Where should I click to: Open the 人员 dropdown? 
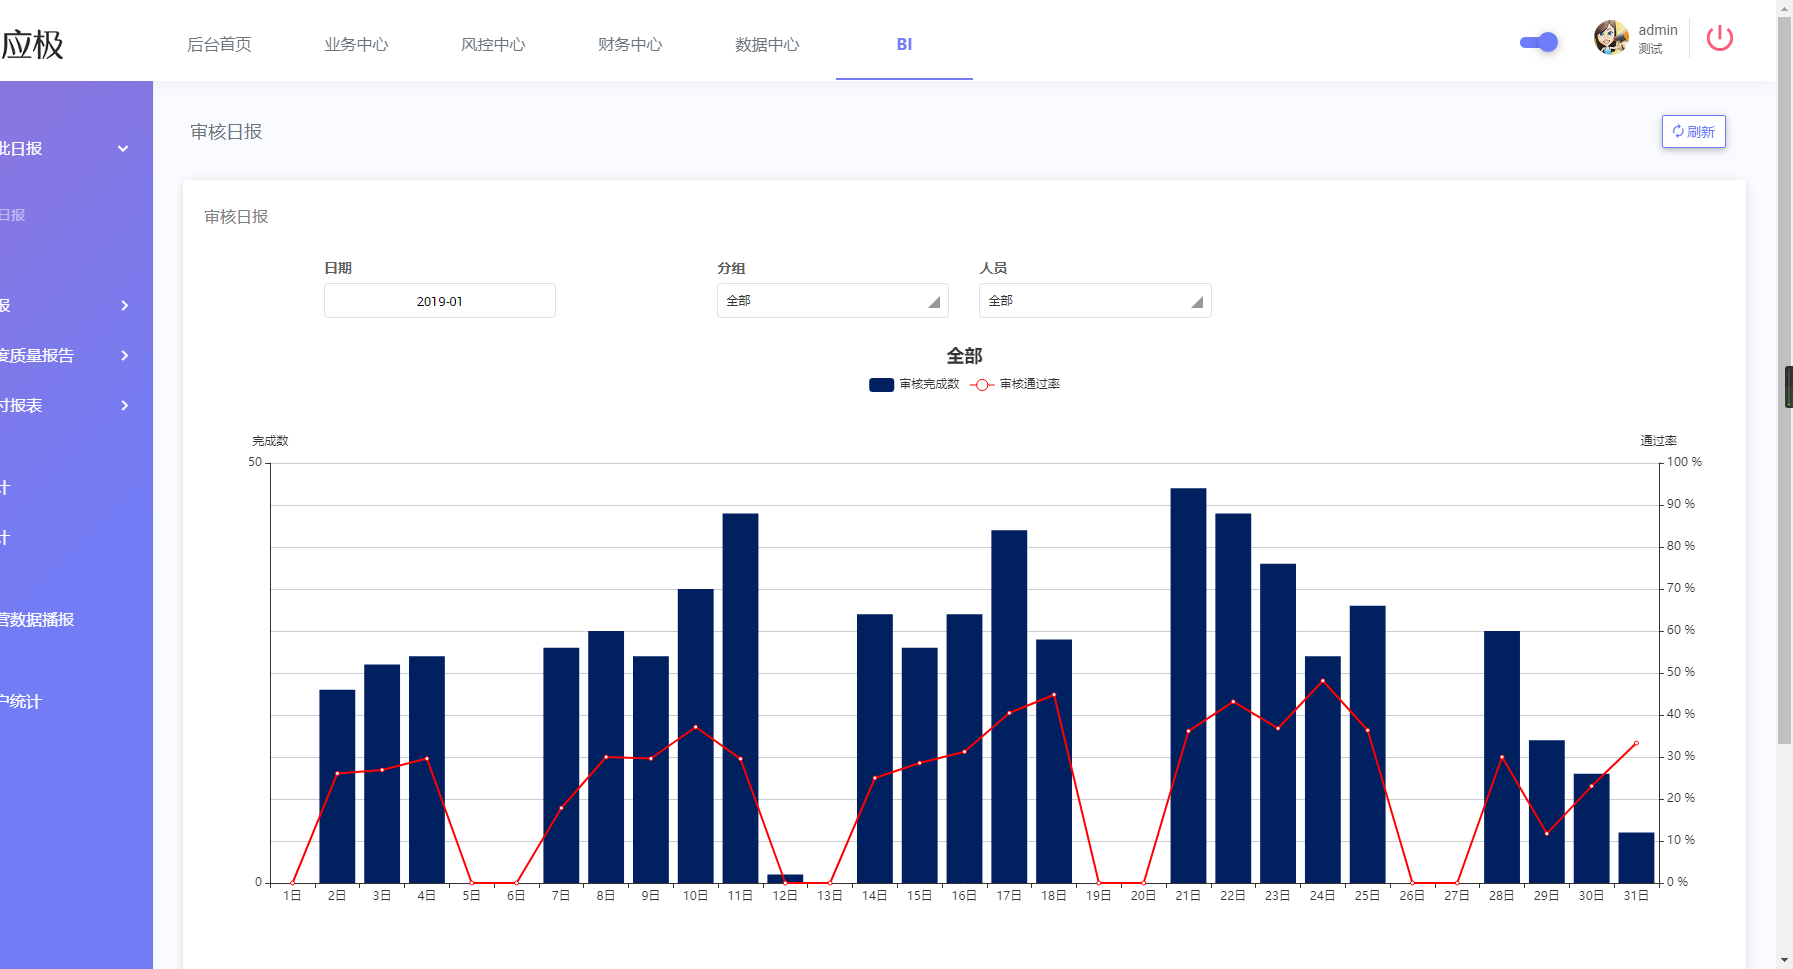[1095, 301]
